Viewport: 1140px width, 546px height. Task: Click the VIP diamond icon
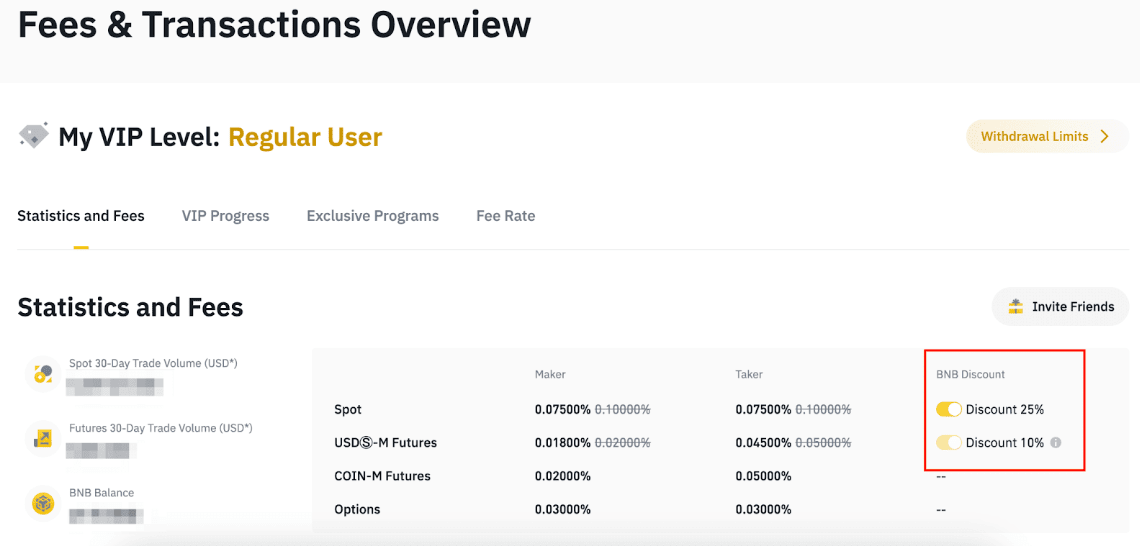click(33, 135)
